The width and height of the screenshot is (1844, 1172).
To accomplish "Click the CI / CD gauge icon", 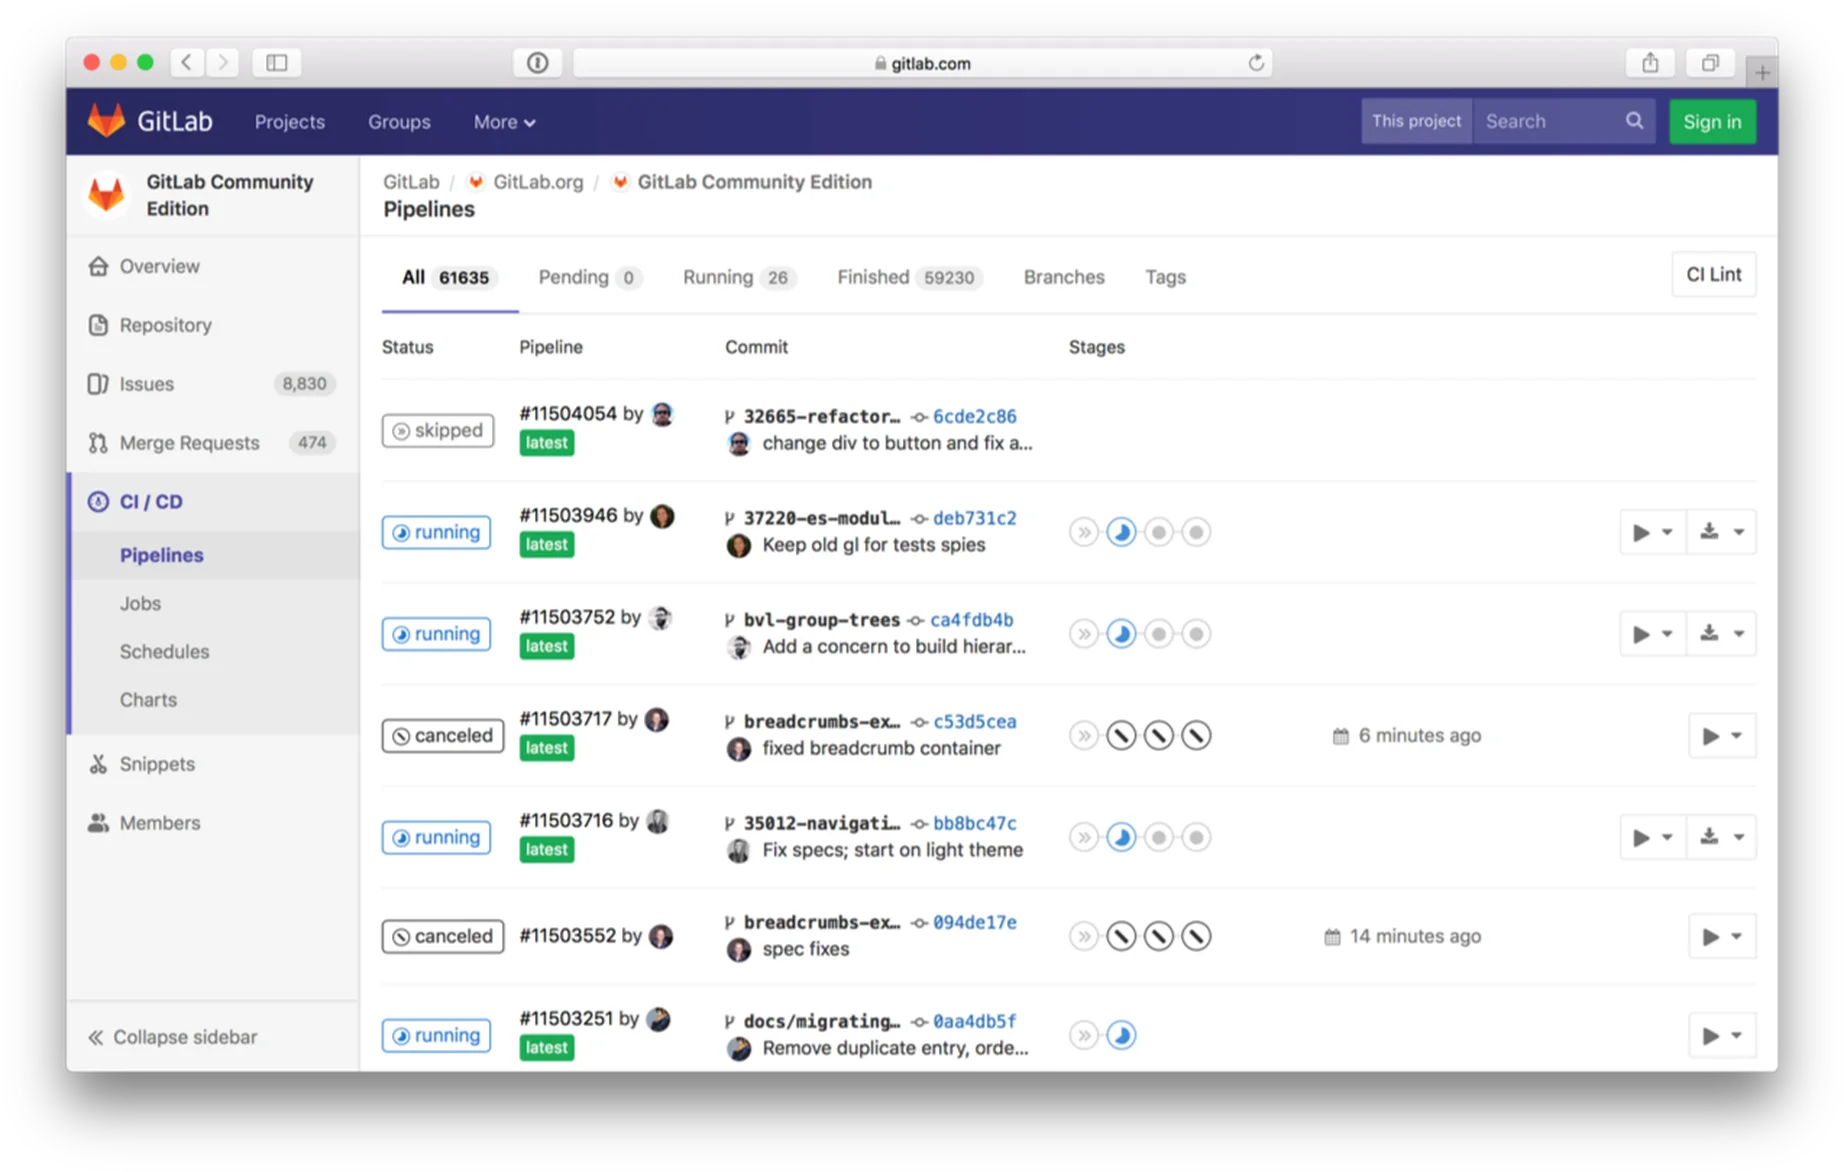I will pyautogui.click(x=97, y=501).
